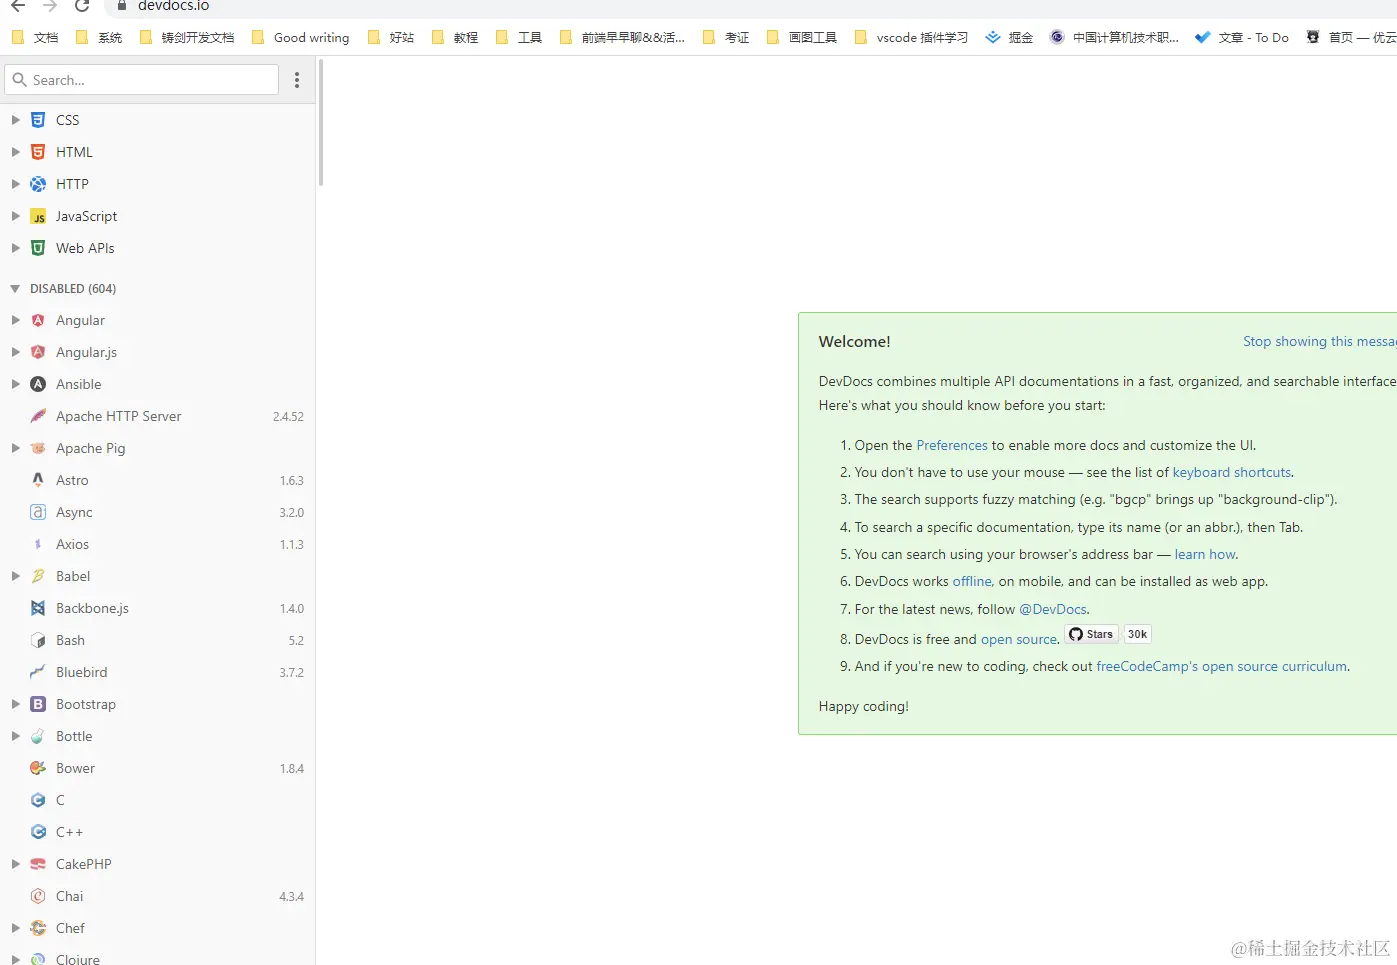Click the Bottle icon
1397x965 pixels.
tap(38, 736)
